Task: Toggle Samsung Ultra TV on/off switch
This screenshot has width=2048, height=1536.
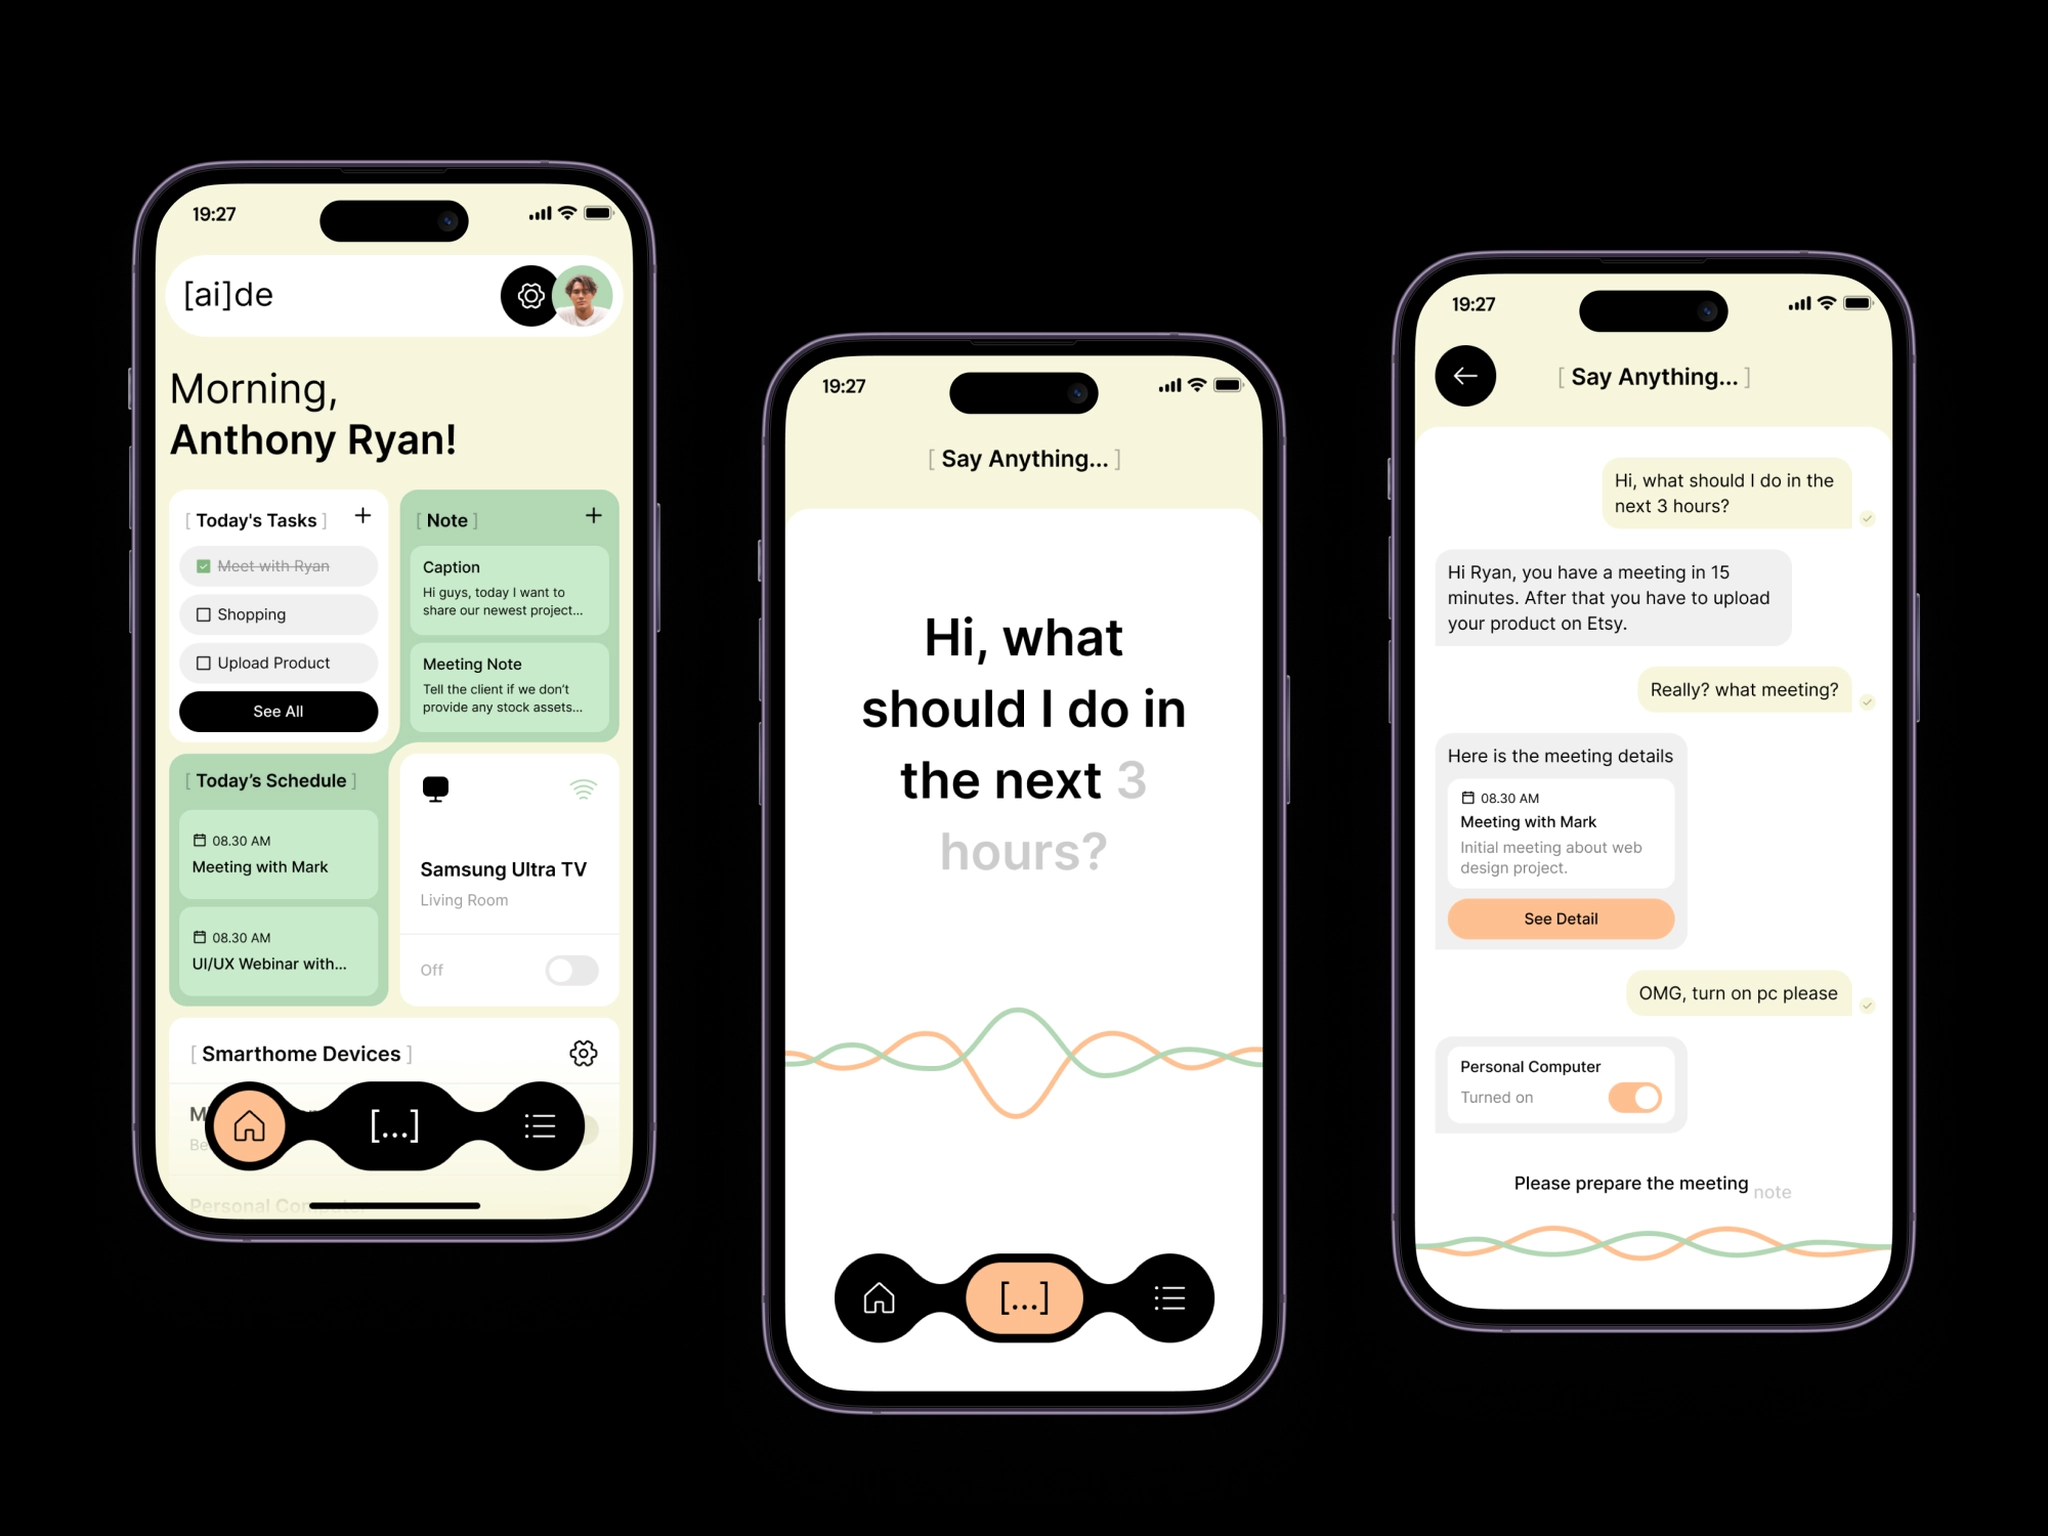Action: pyautogui.click(x=574, y=970)
